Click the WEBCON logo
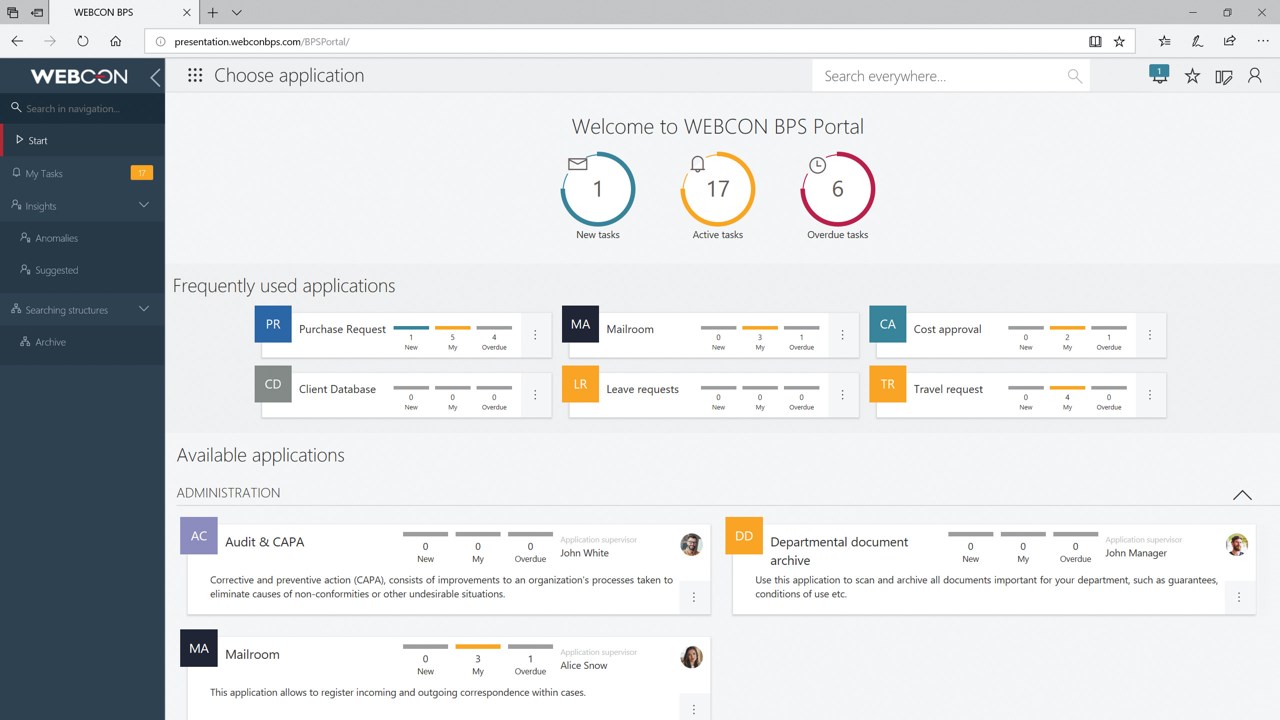Screen dimensions: 1280x720 point(79,77)
